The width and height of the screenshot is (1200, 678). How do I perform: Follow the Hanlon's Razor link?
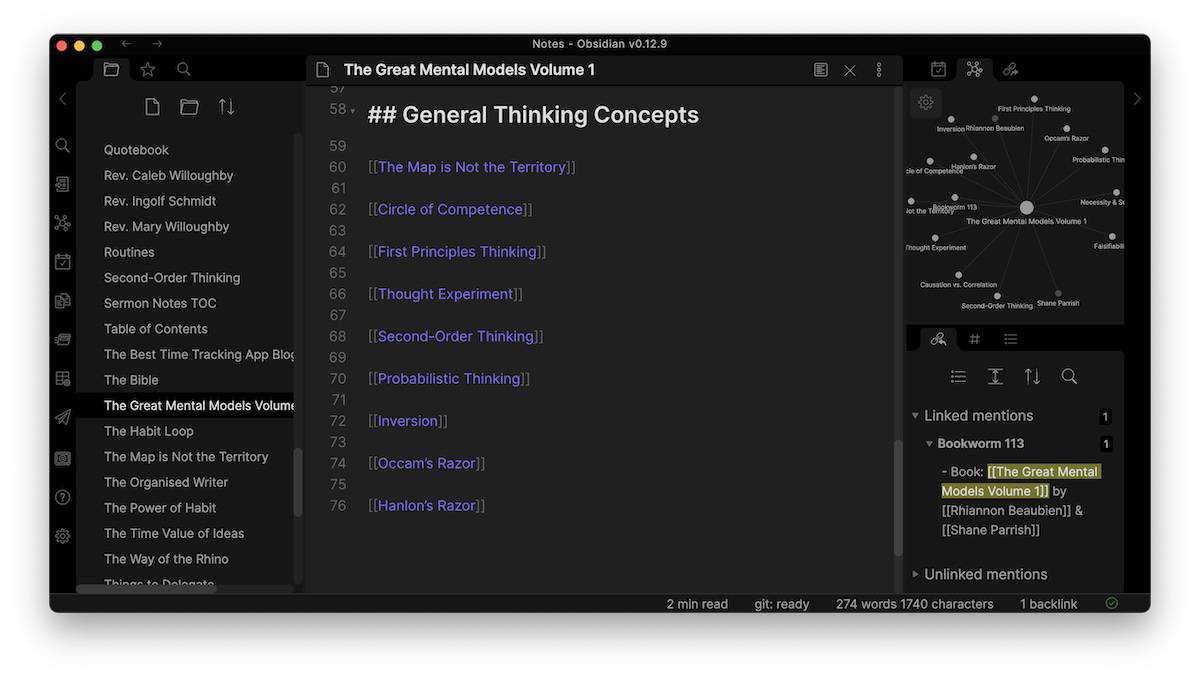click(427, 506)
